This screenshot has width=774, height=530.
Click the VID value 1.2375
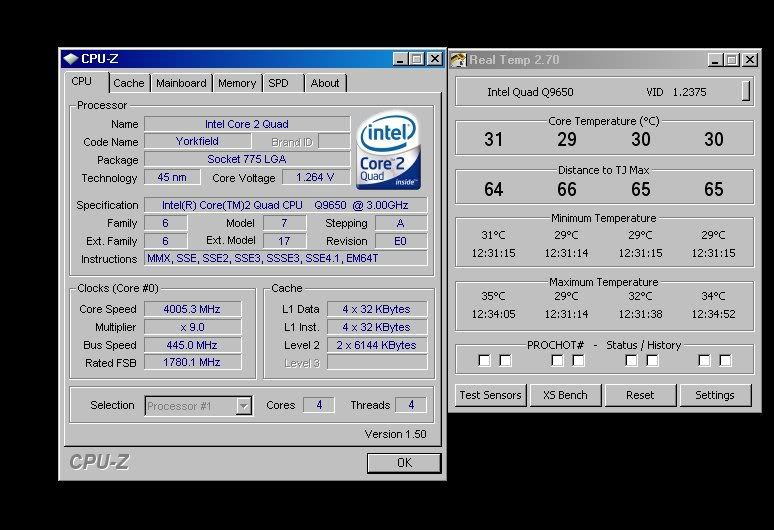click(x=689, y=92)
